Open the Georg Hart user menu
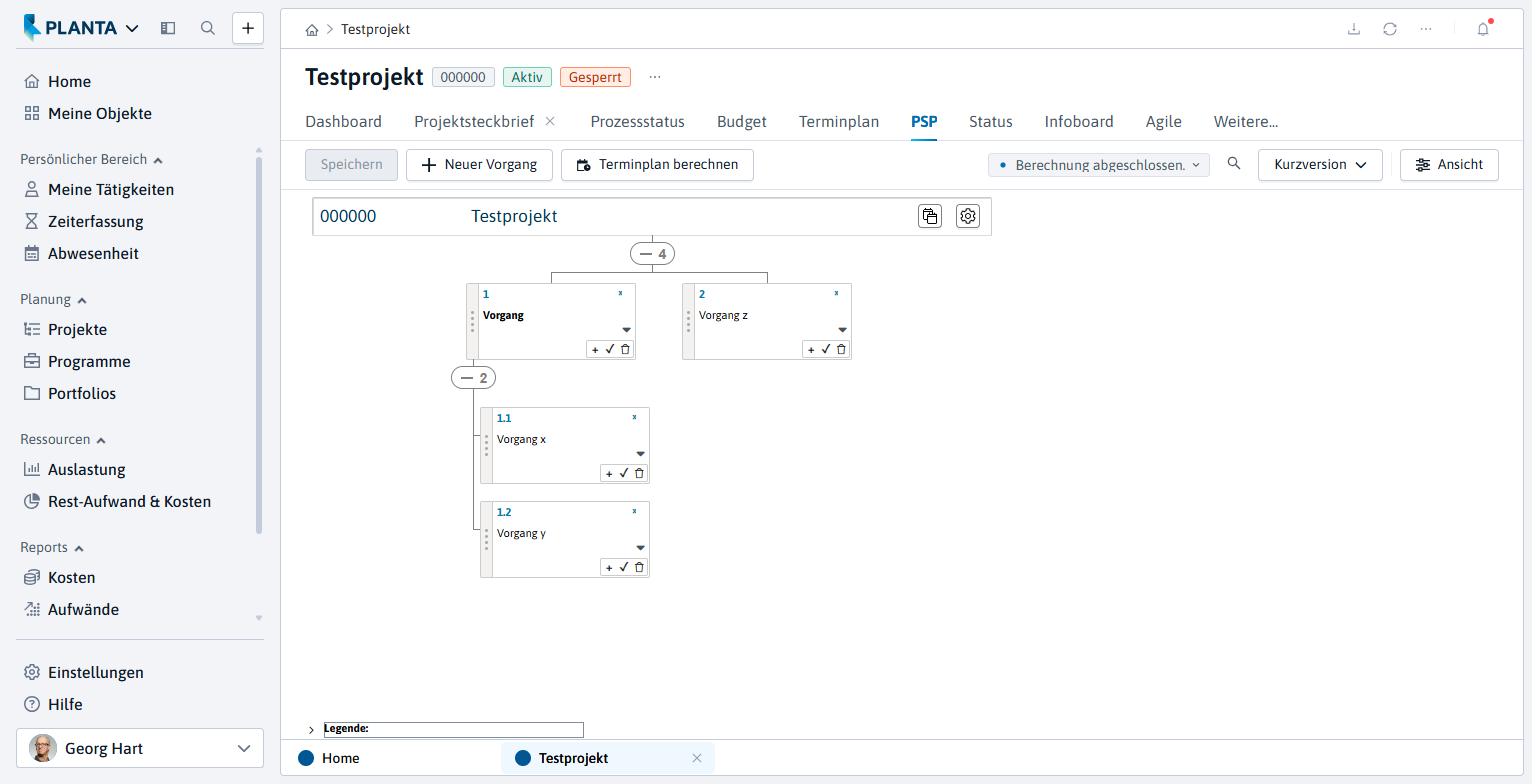The width and height of the screenshot is (1532, 784). [x=140, y=748]
